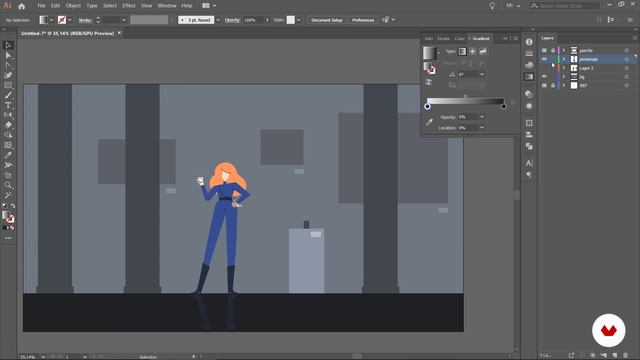Open gradient stop Opacity dropdown
Screen dimensions: 640x360
(482, 117)
